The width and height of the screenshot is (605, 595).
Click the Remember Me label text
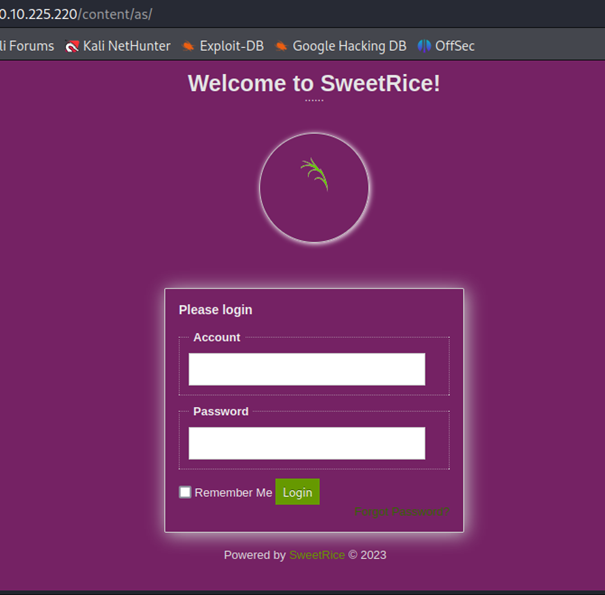[x=233, y=493]
